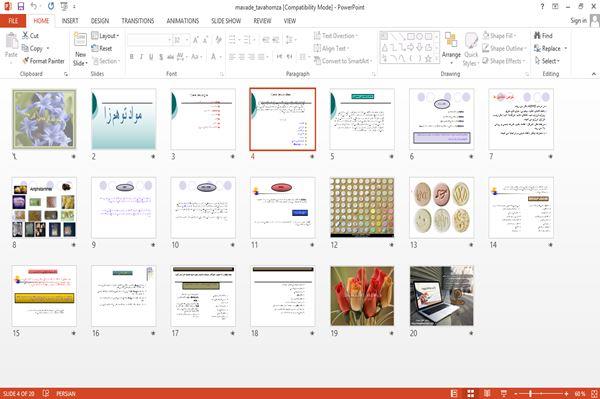Toggle Bold formatting
Image resolution: width=600 pixels, height=399 pixels.
[x=132, y=57]
